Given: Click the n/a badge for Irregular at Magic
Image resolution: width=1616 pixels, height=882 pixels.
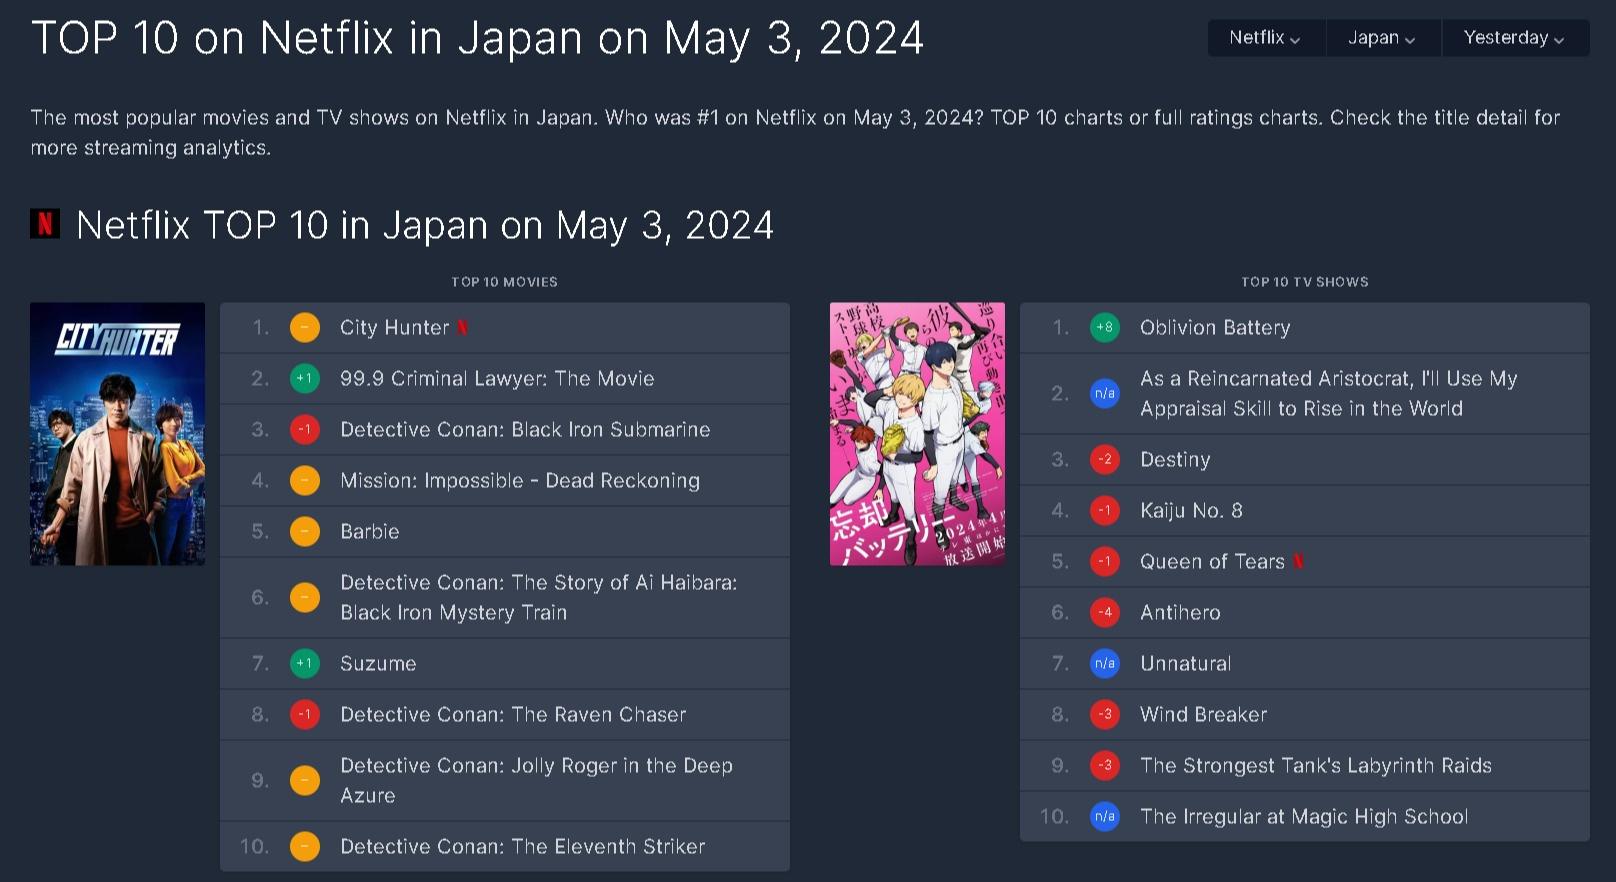Looking at the screenshot, I should tap(1105, 817).
